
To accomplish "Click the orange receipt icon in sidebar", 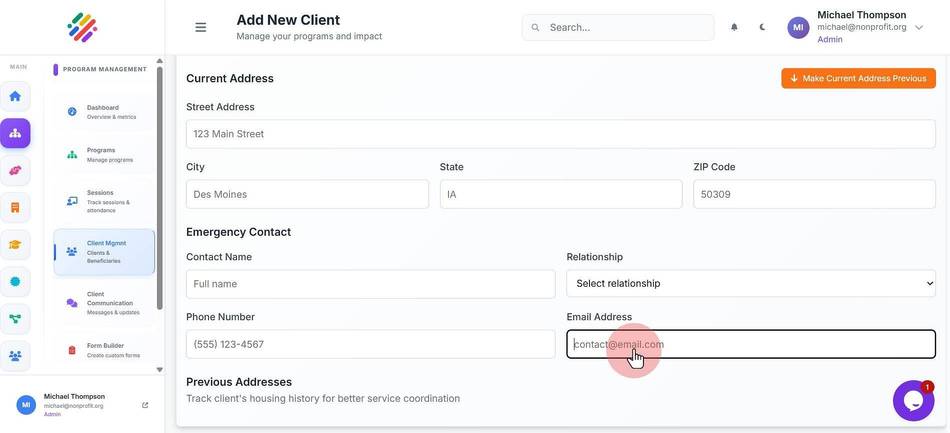I will coord(15,208).
